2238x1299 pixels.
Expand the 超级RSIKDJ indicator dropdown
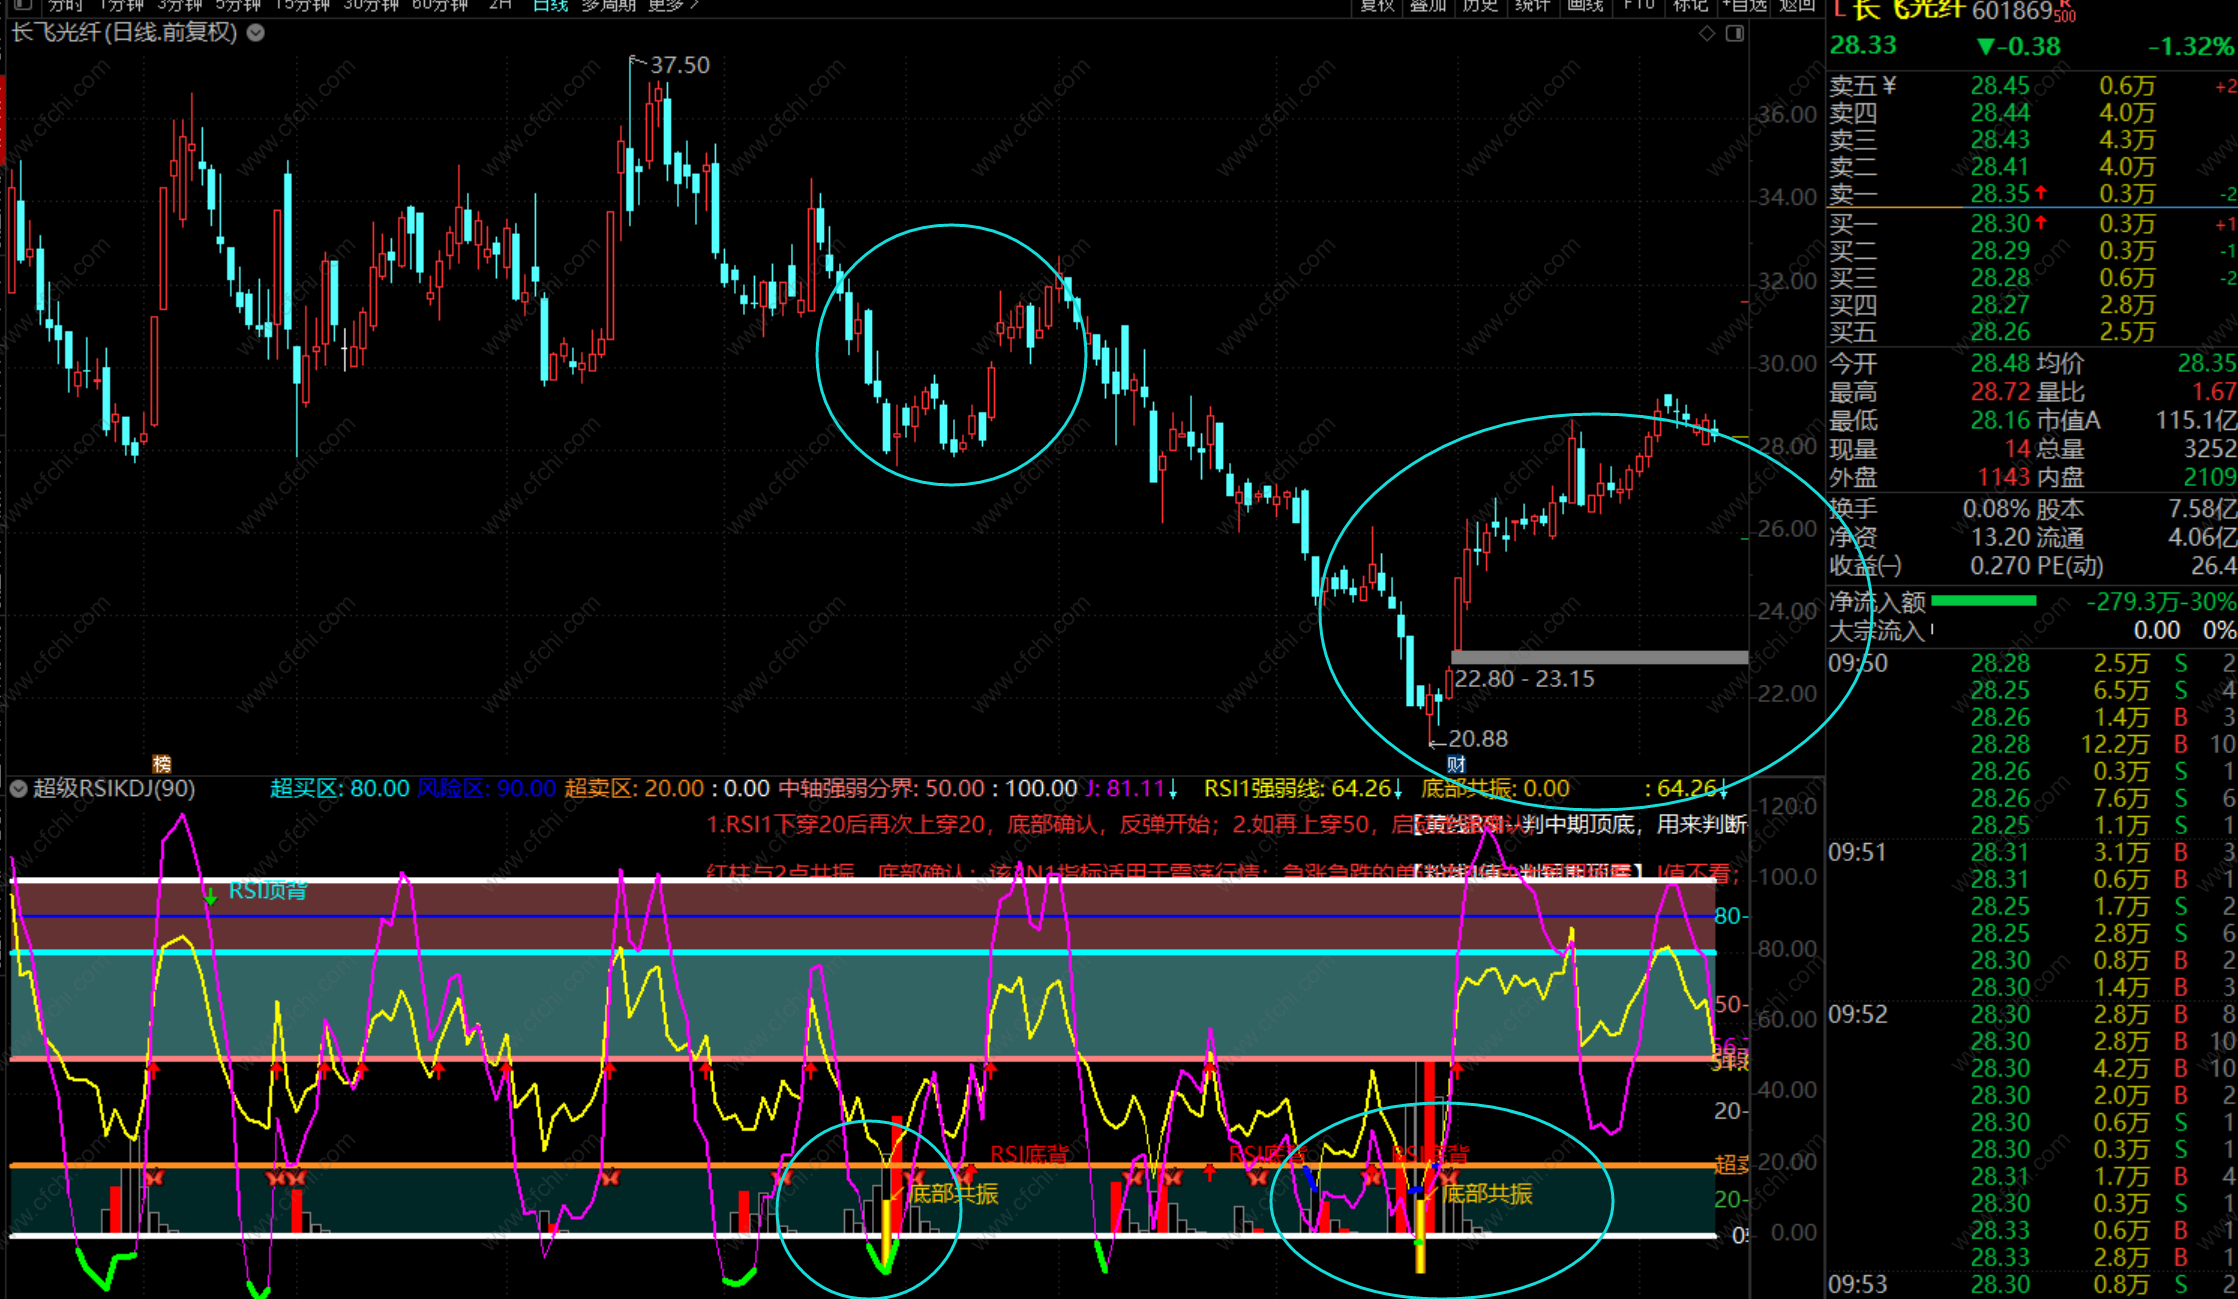click(18, 789)
